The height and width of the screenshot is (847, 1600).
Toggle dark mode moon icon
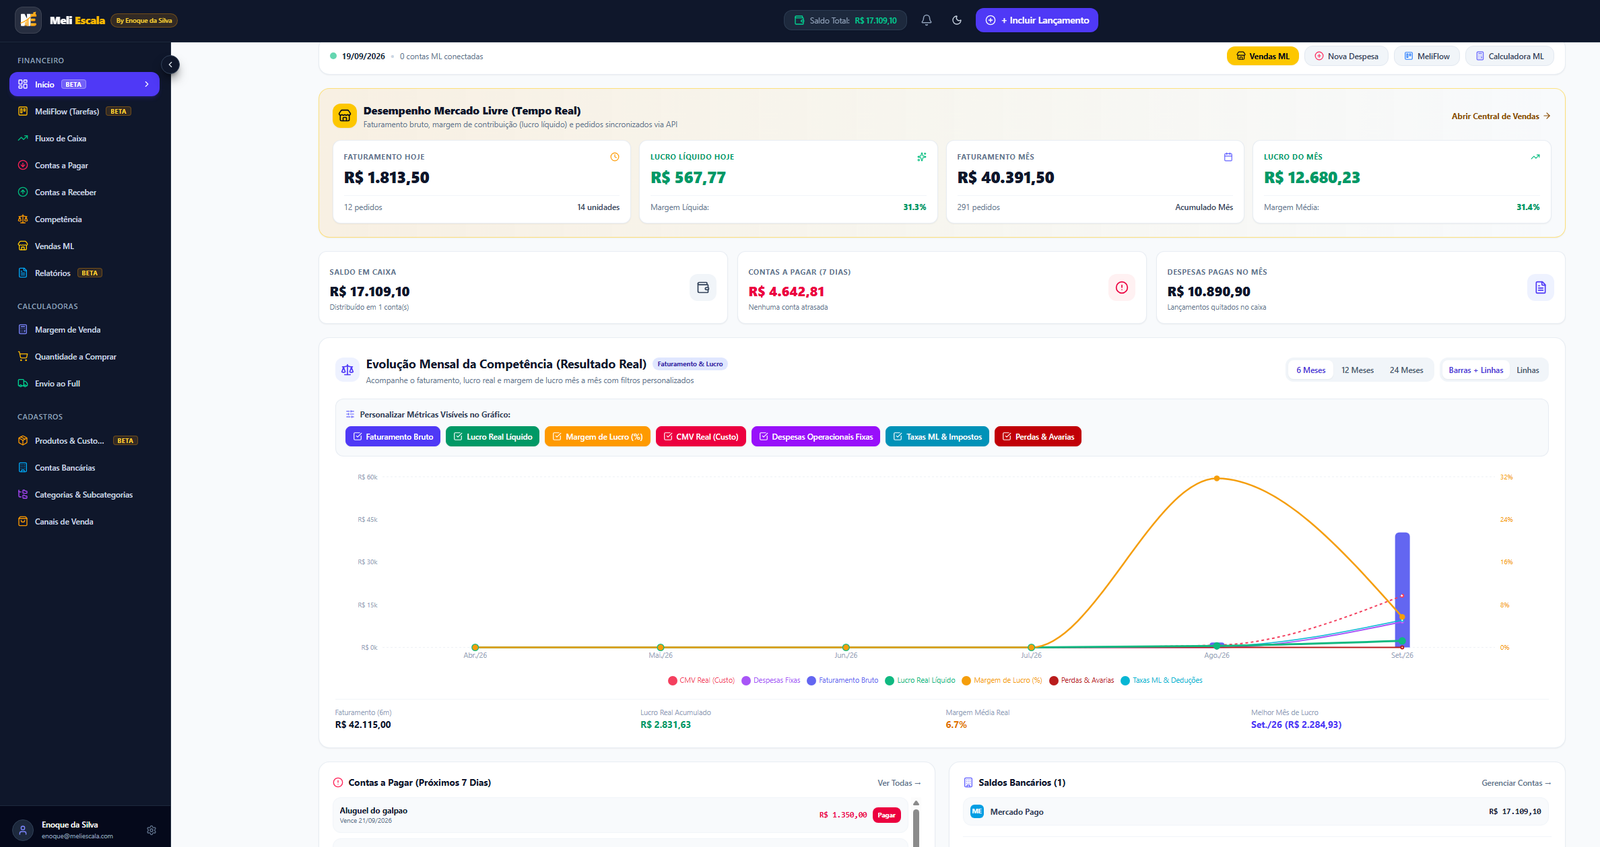point(957,20)
